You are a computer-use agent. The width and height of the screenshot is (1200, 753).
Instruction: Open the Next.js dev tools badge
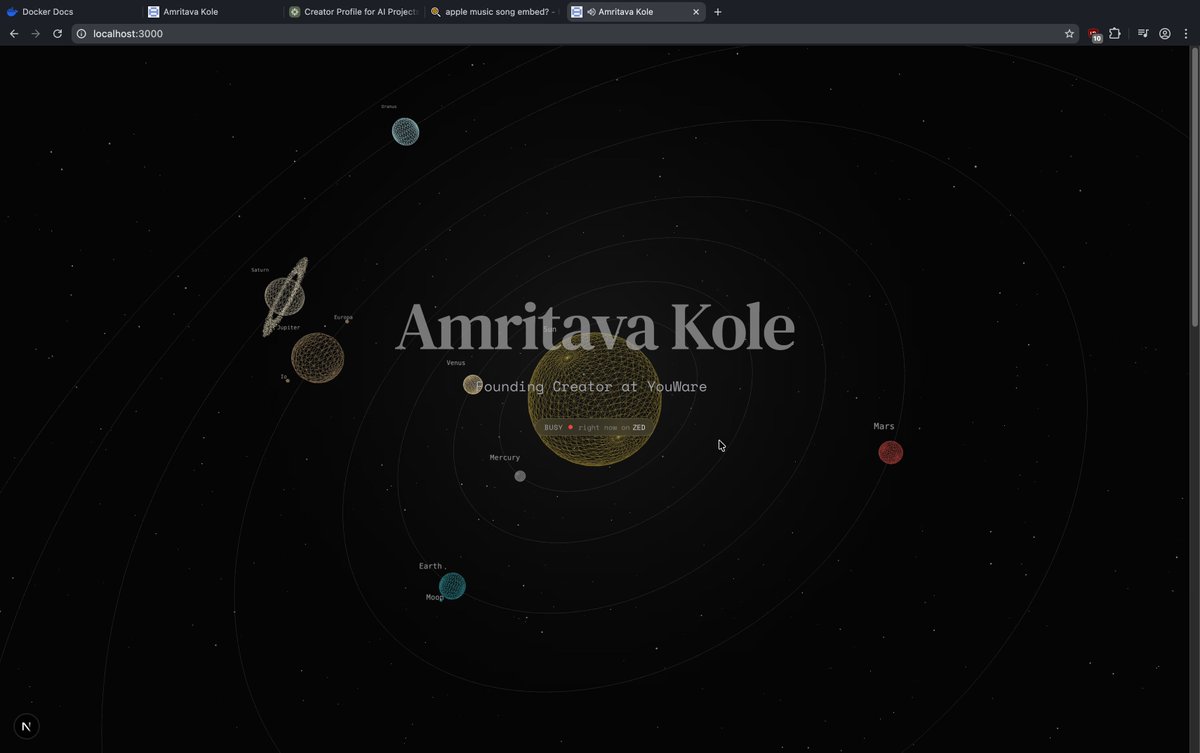(26, 726)
